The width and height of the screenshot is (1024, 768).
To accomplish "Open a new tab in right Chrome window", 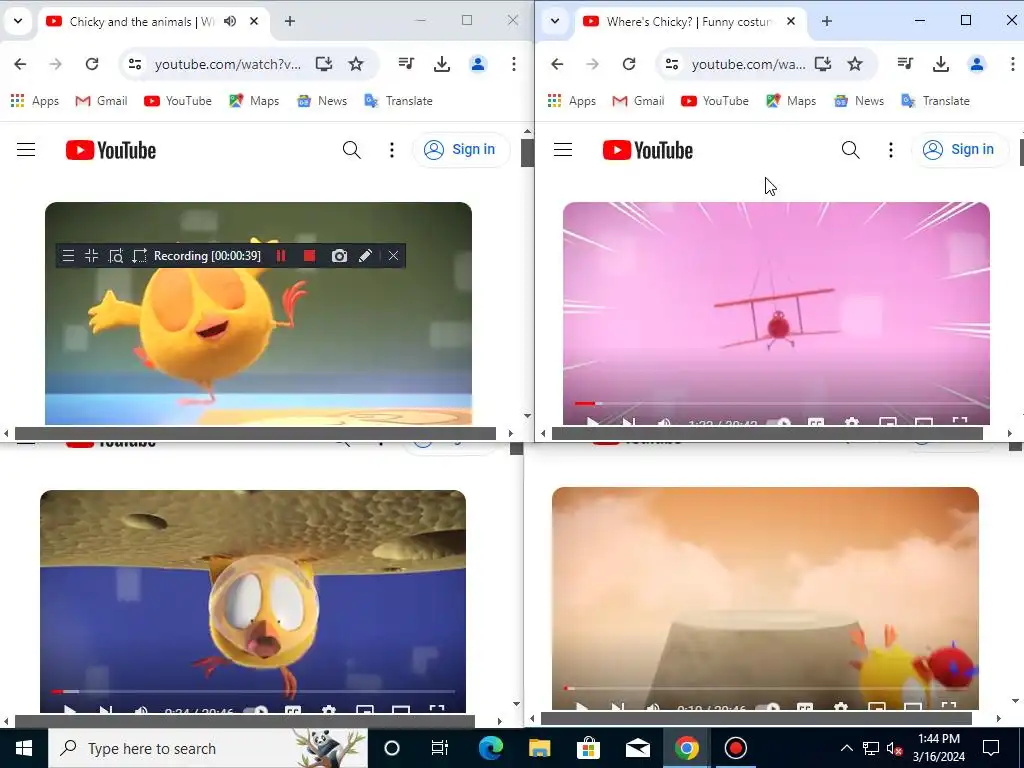I will coord(827,22).
